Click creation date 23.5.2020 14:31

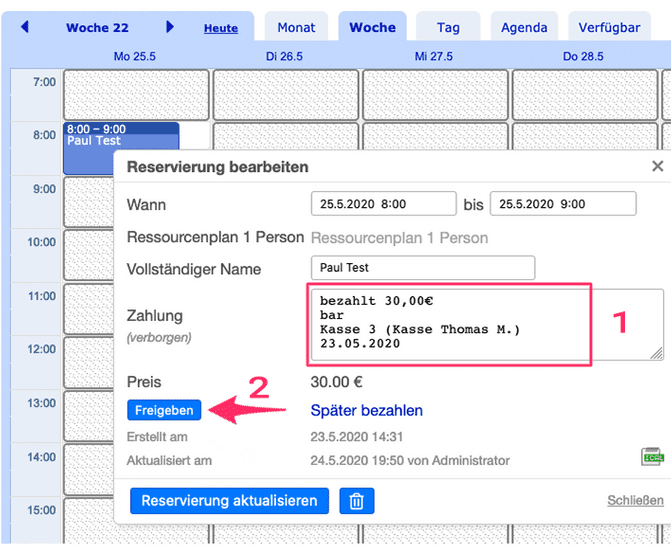(x=356, y=437)
